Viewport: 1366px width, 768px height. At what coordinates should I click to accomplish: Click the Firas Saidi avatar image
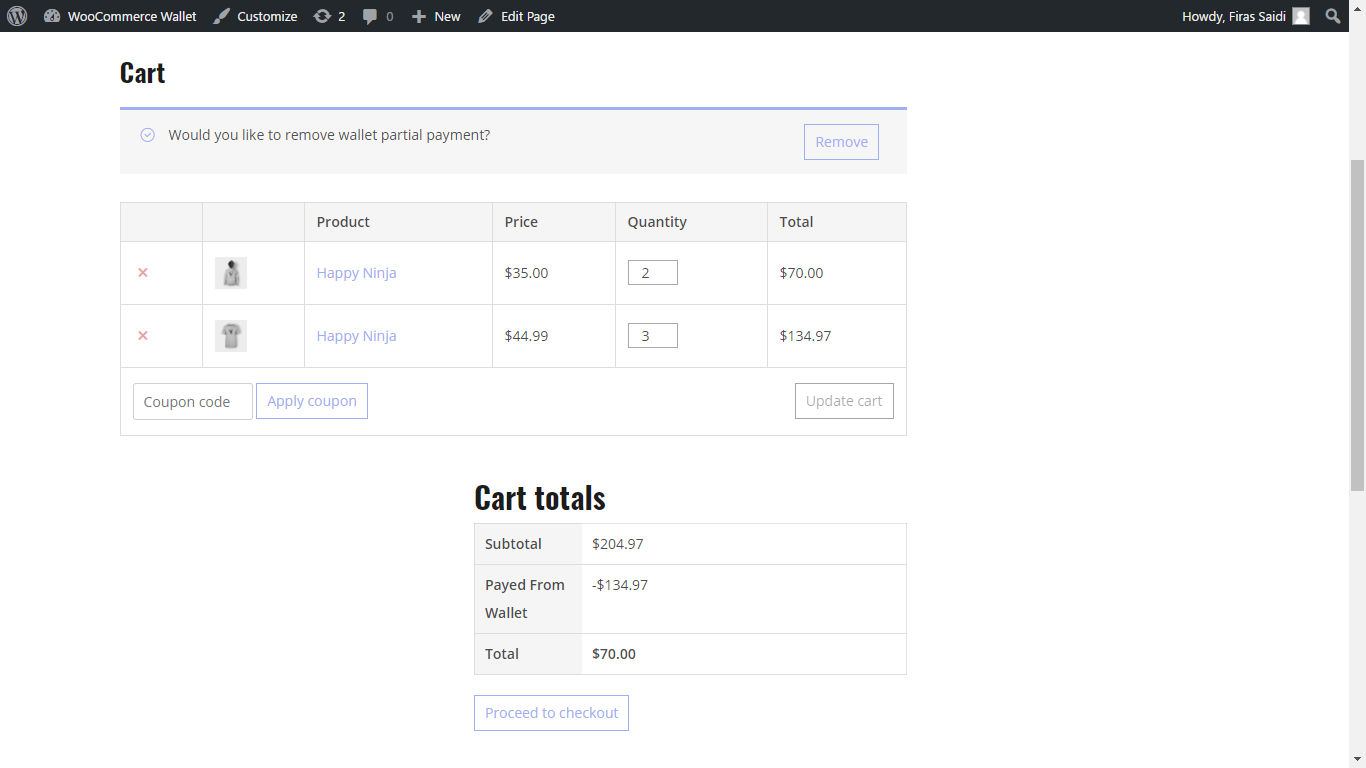(x=1300, y=16)
